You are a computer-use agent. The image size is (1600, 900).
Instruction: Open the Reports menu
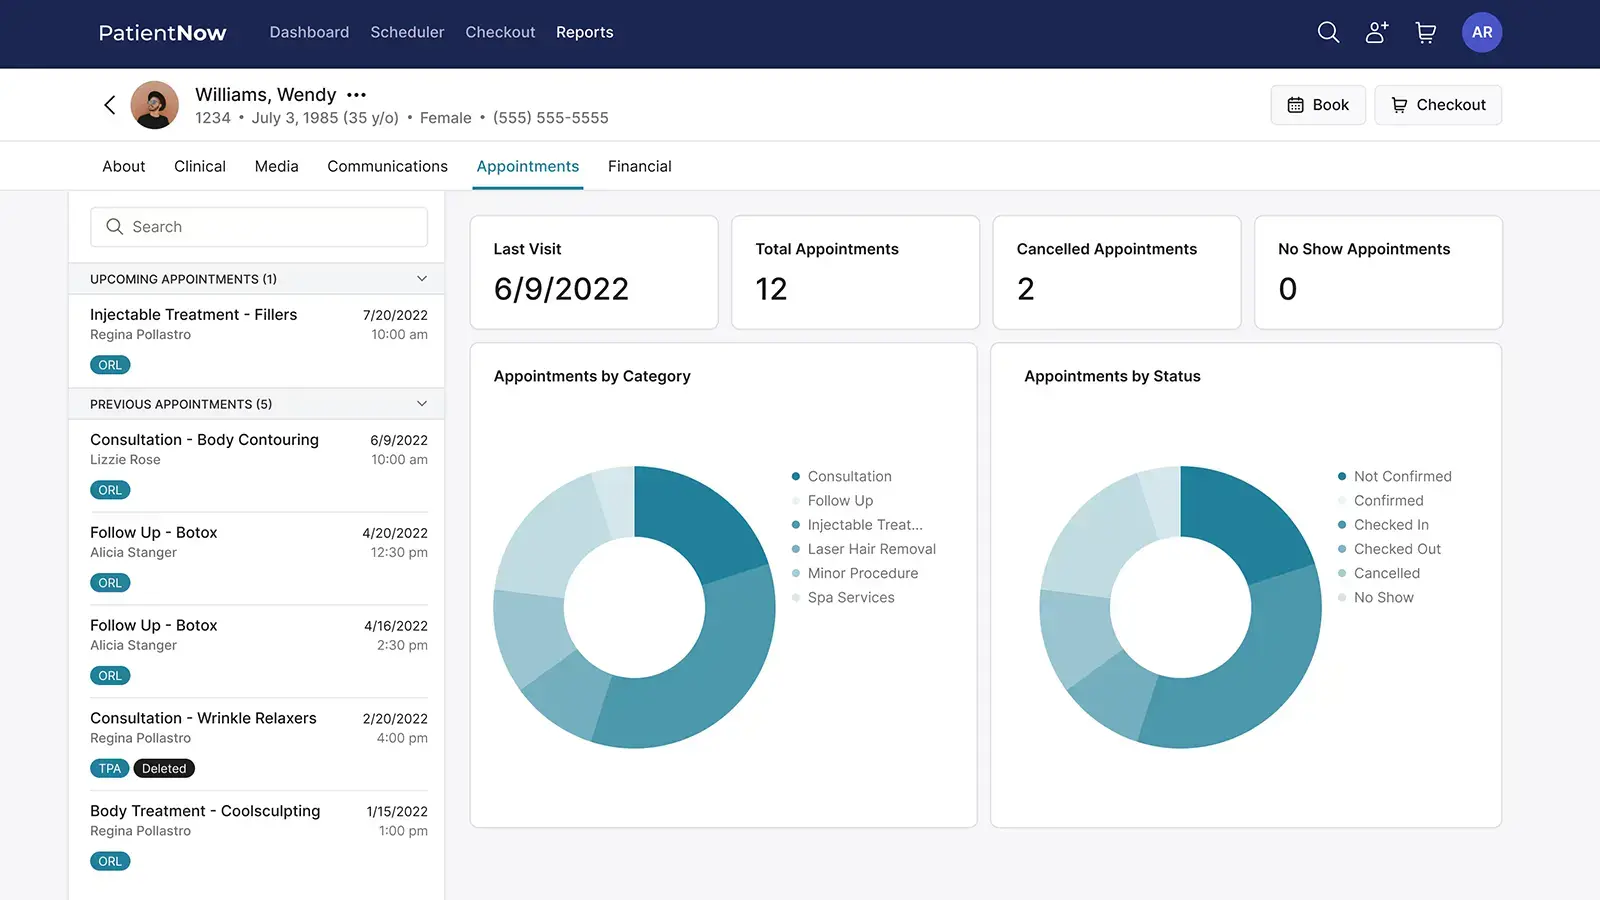(x=585, y=32)
